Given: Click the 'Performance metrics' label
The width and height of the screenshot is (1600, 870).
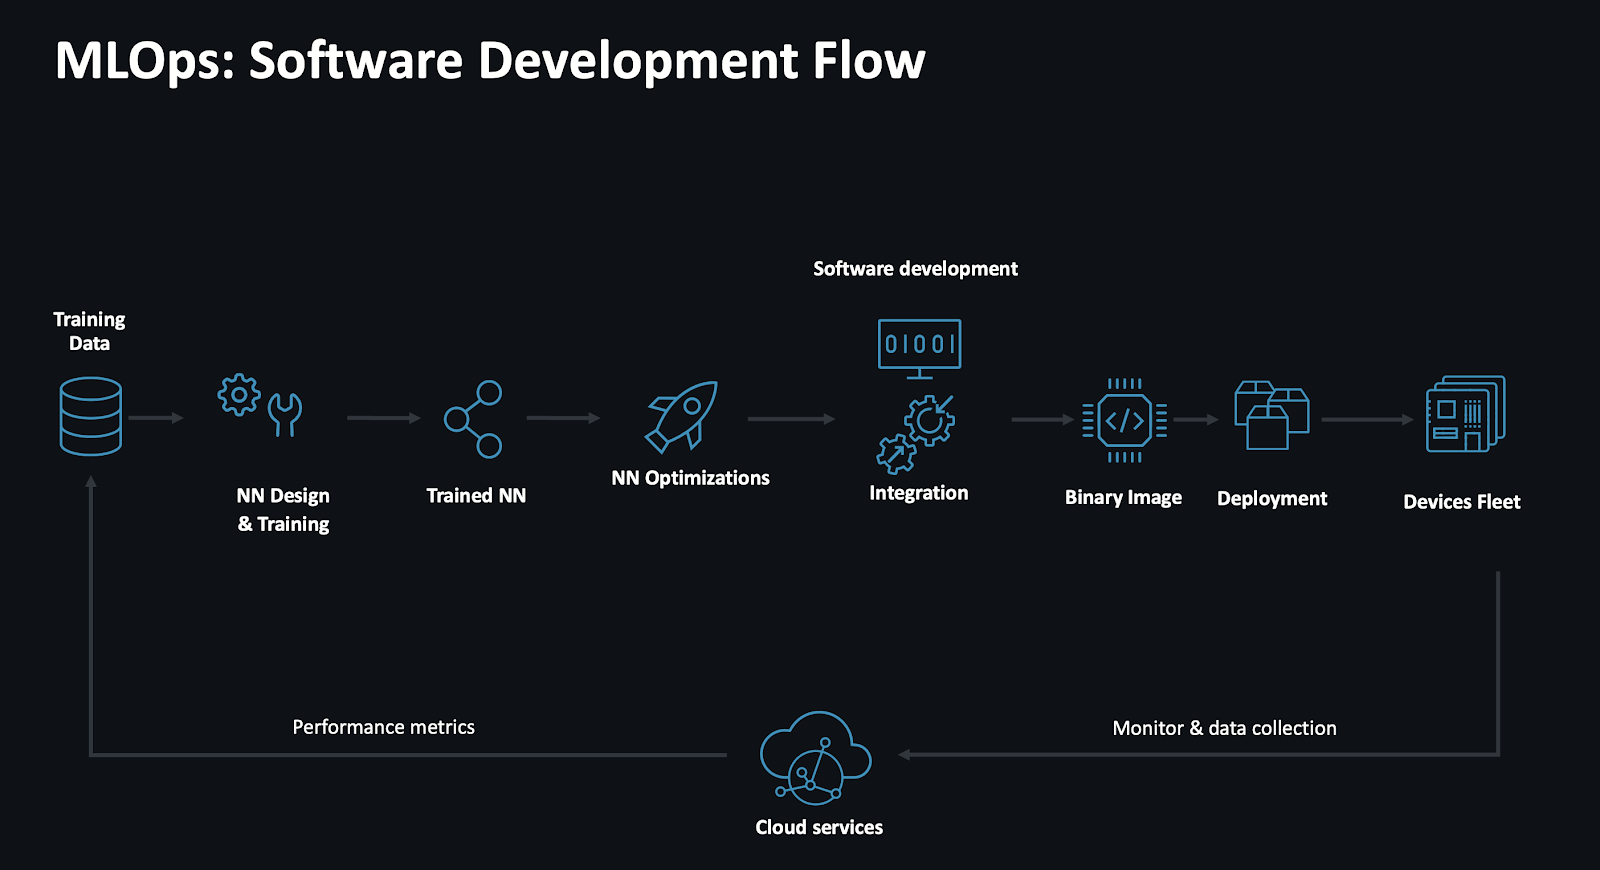Looking at the screenshot, I should 383,727.
